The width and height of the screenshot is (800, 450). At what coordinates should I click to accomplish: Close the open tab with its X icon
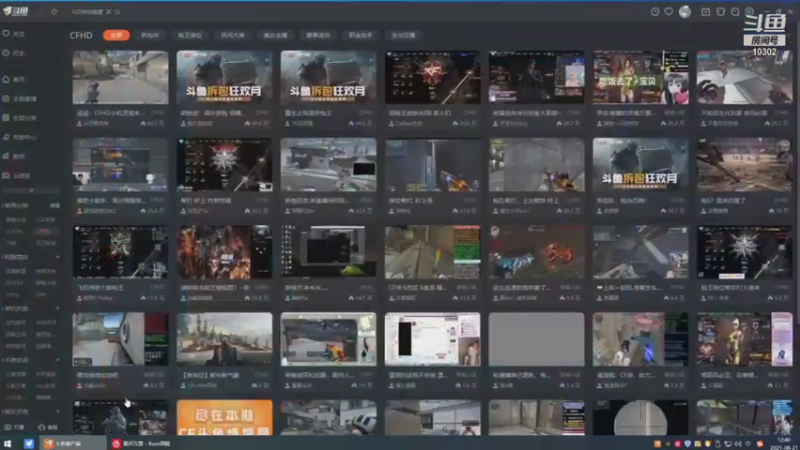tap(109, 12)
